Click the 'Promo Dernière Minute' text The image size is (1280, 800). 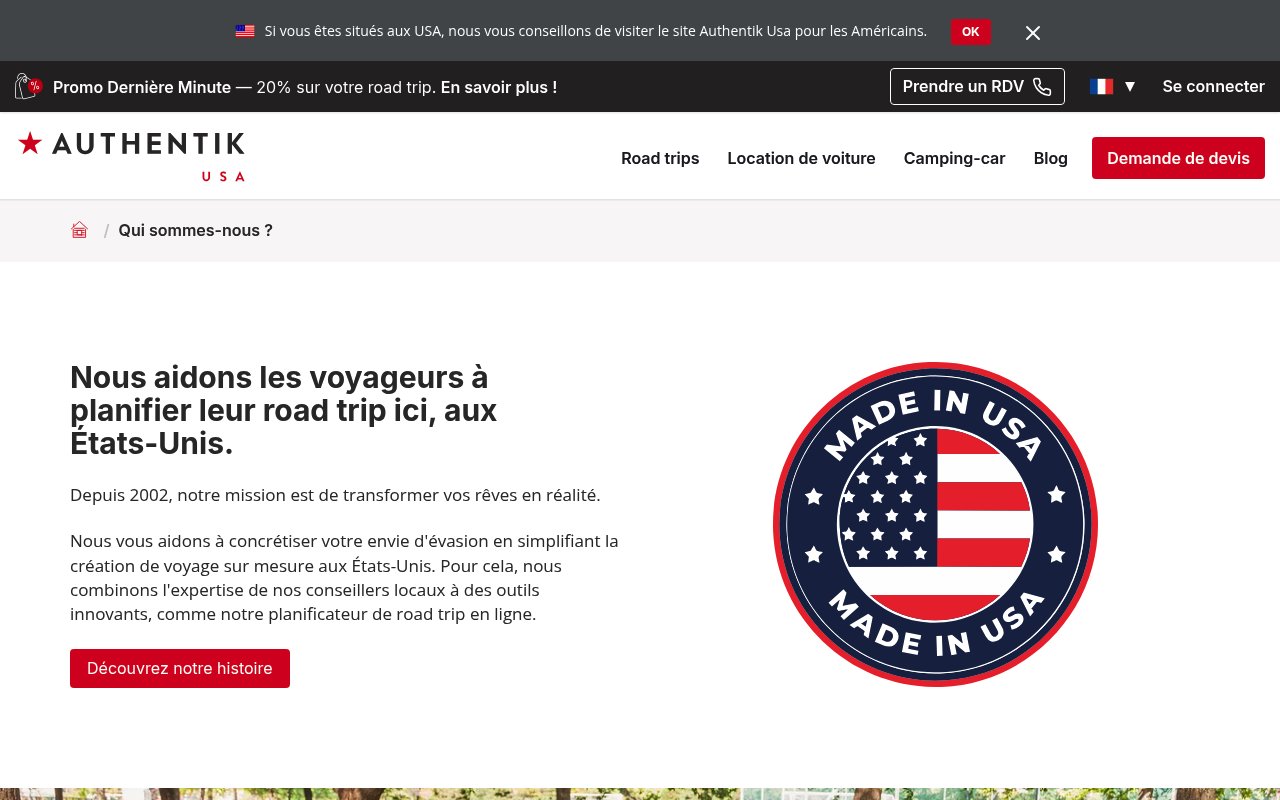[x=142, y=87]
